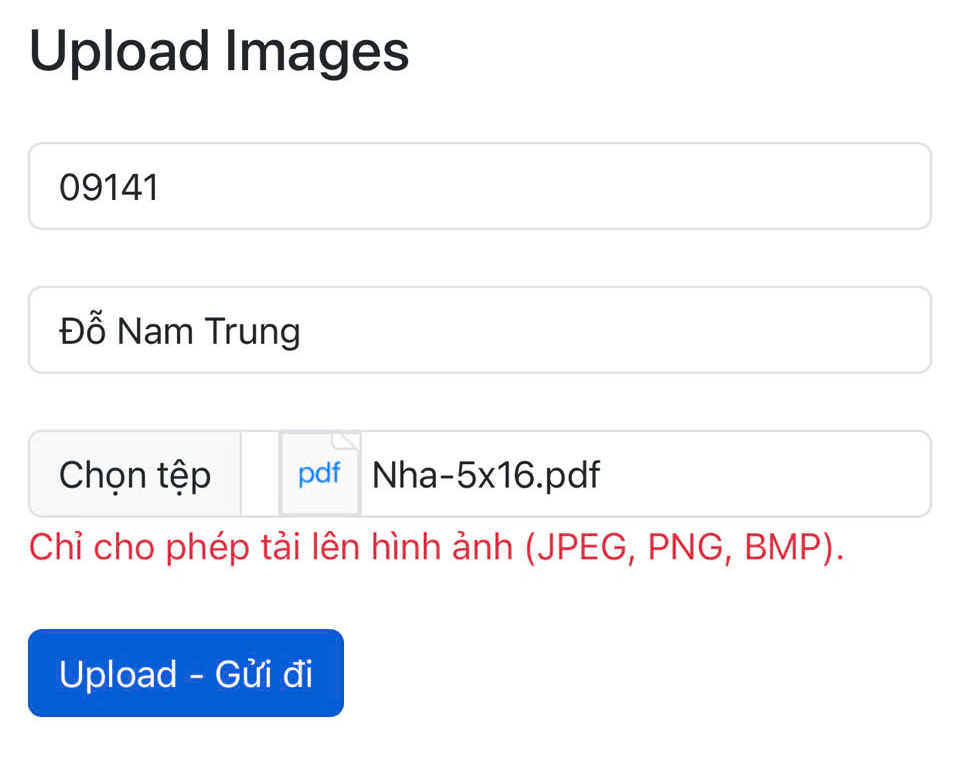955x777 pixels.
Task: Click the pdf file type icon
Action: pos(319,474)
